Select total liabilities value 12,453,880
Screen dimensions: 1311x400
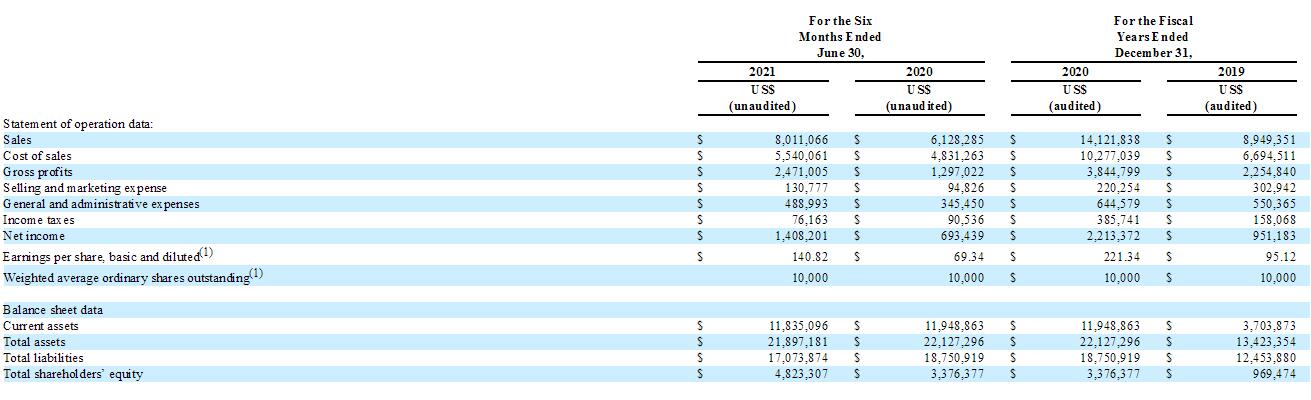(x=1266, y=358)
